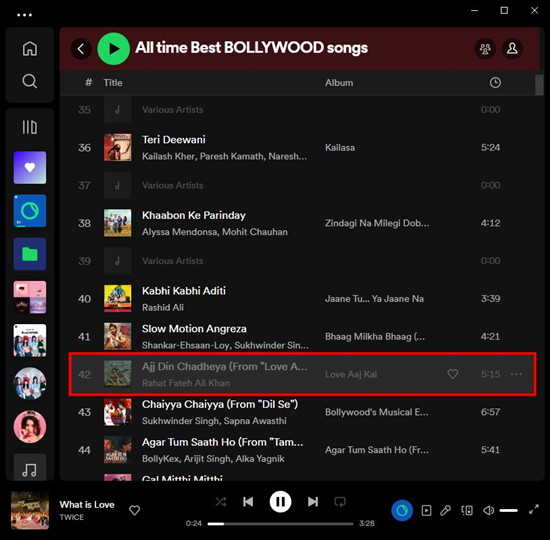Open Your Library icon
This screenshot has width=550, height=540.
30,127
